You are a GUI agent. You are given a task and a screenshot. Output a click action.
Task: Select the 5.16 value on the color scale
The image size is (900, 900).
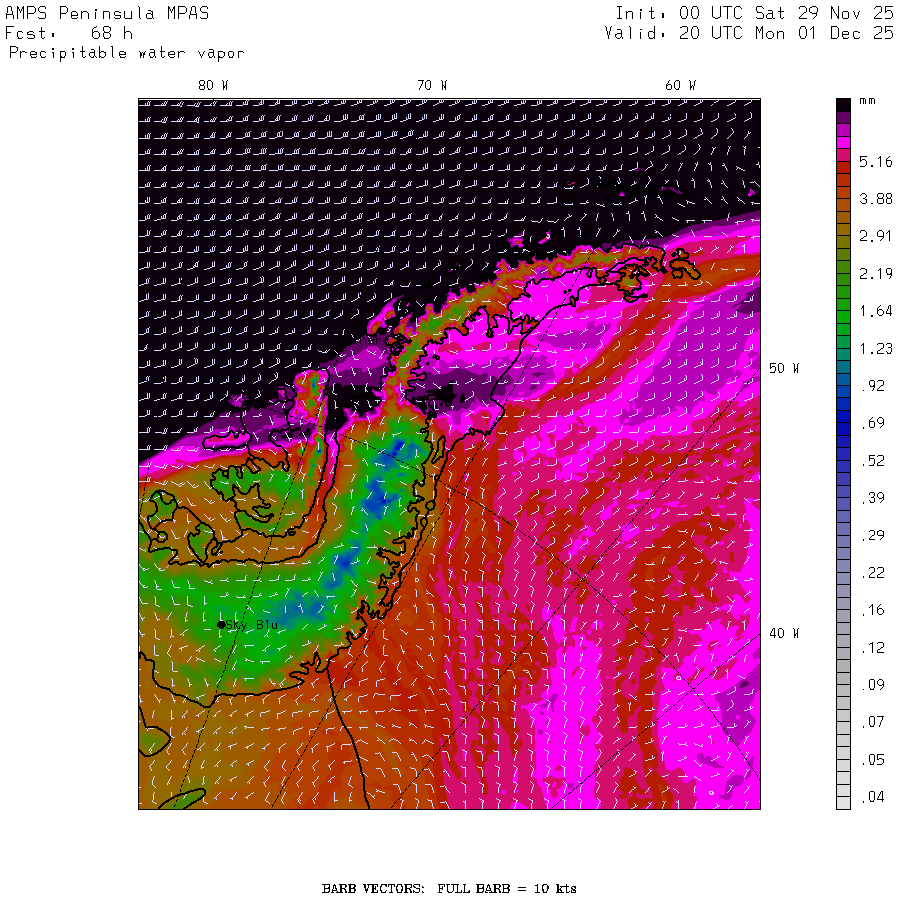pos(874,161)
